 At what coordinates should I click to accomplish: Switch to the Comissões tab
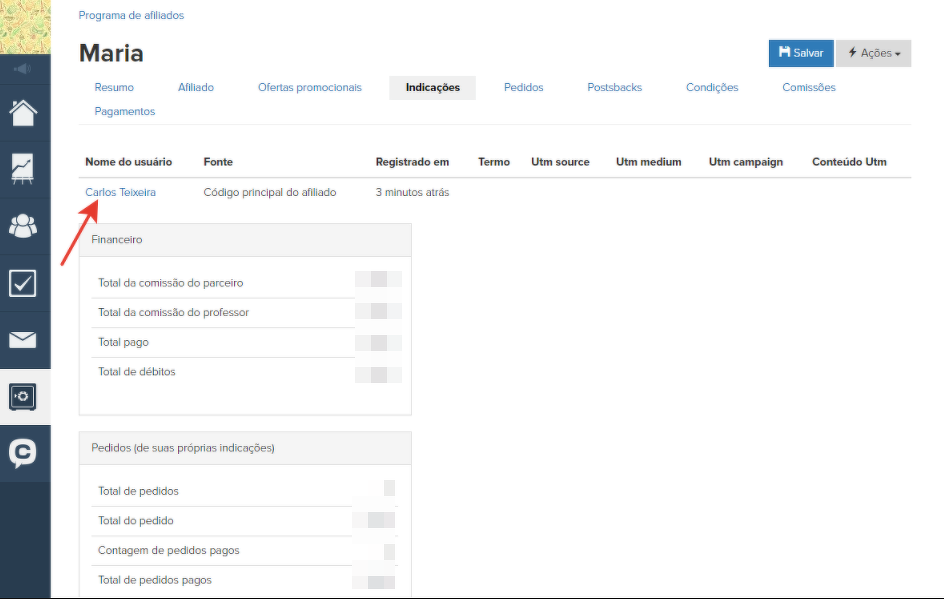(x=808, y=88)
